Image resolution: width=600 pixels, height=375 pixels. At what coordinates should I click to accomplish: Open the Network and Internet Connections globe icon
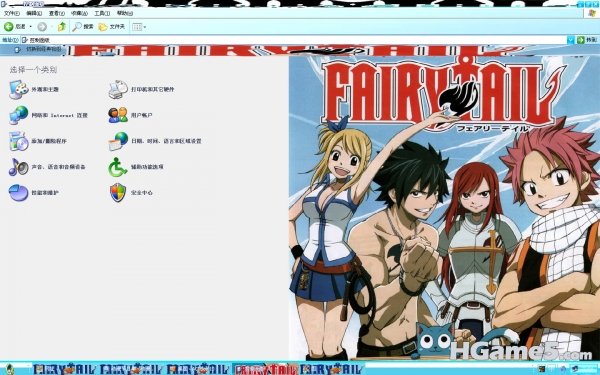18,115
